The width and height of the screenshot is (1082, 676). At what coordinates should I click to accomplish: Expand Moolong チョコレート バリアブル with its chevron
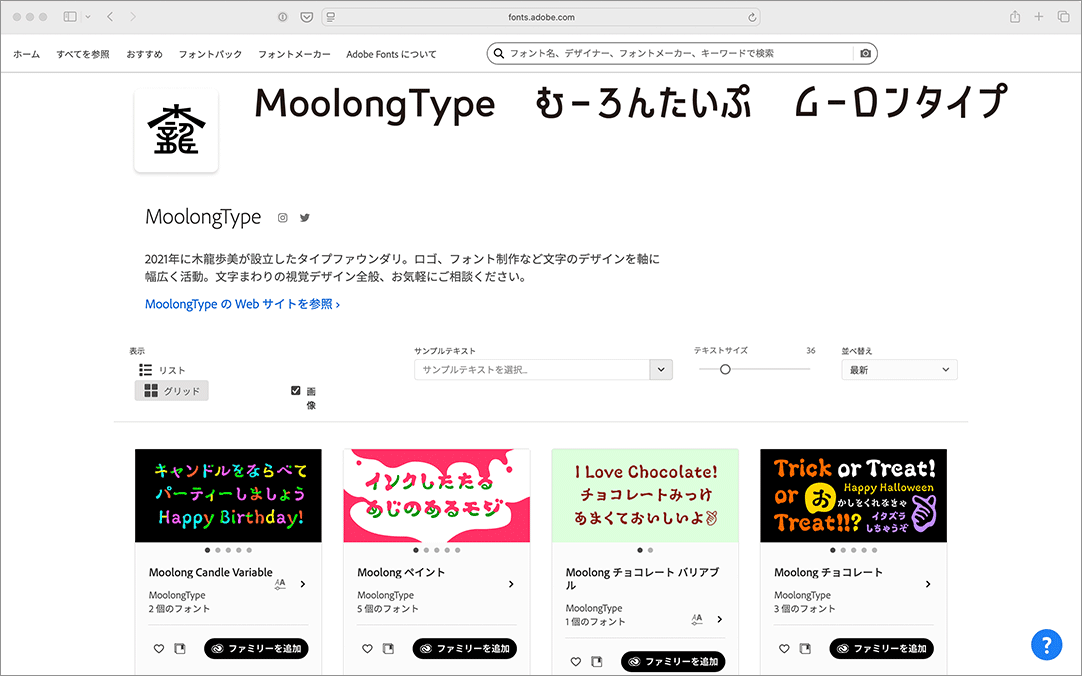[720, 619]
